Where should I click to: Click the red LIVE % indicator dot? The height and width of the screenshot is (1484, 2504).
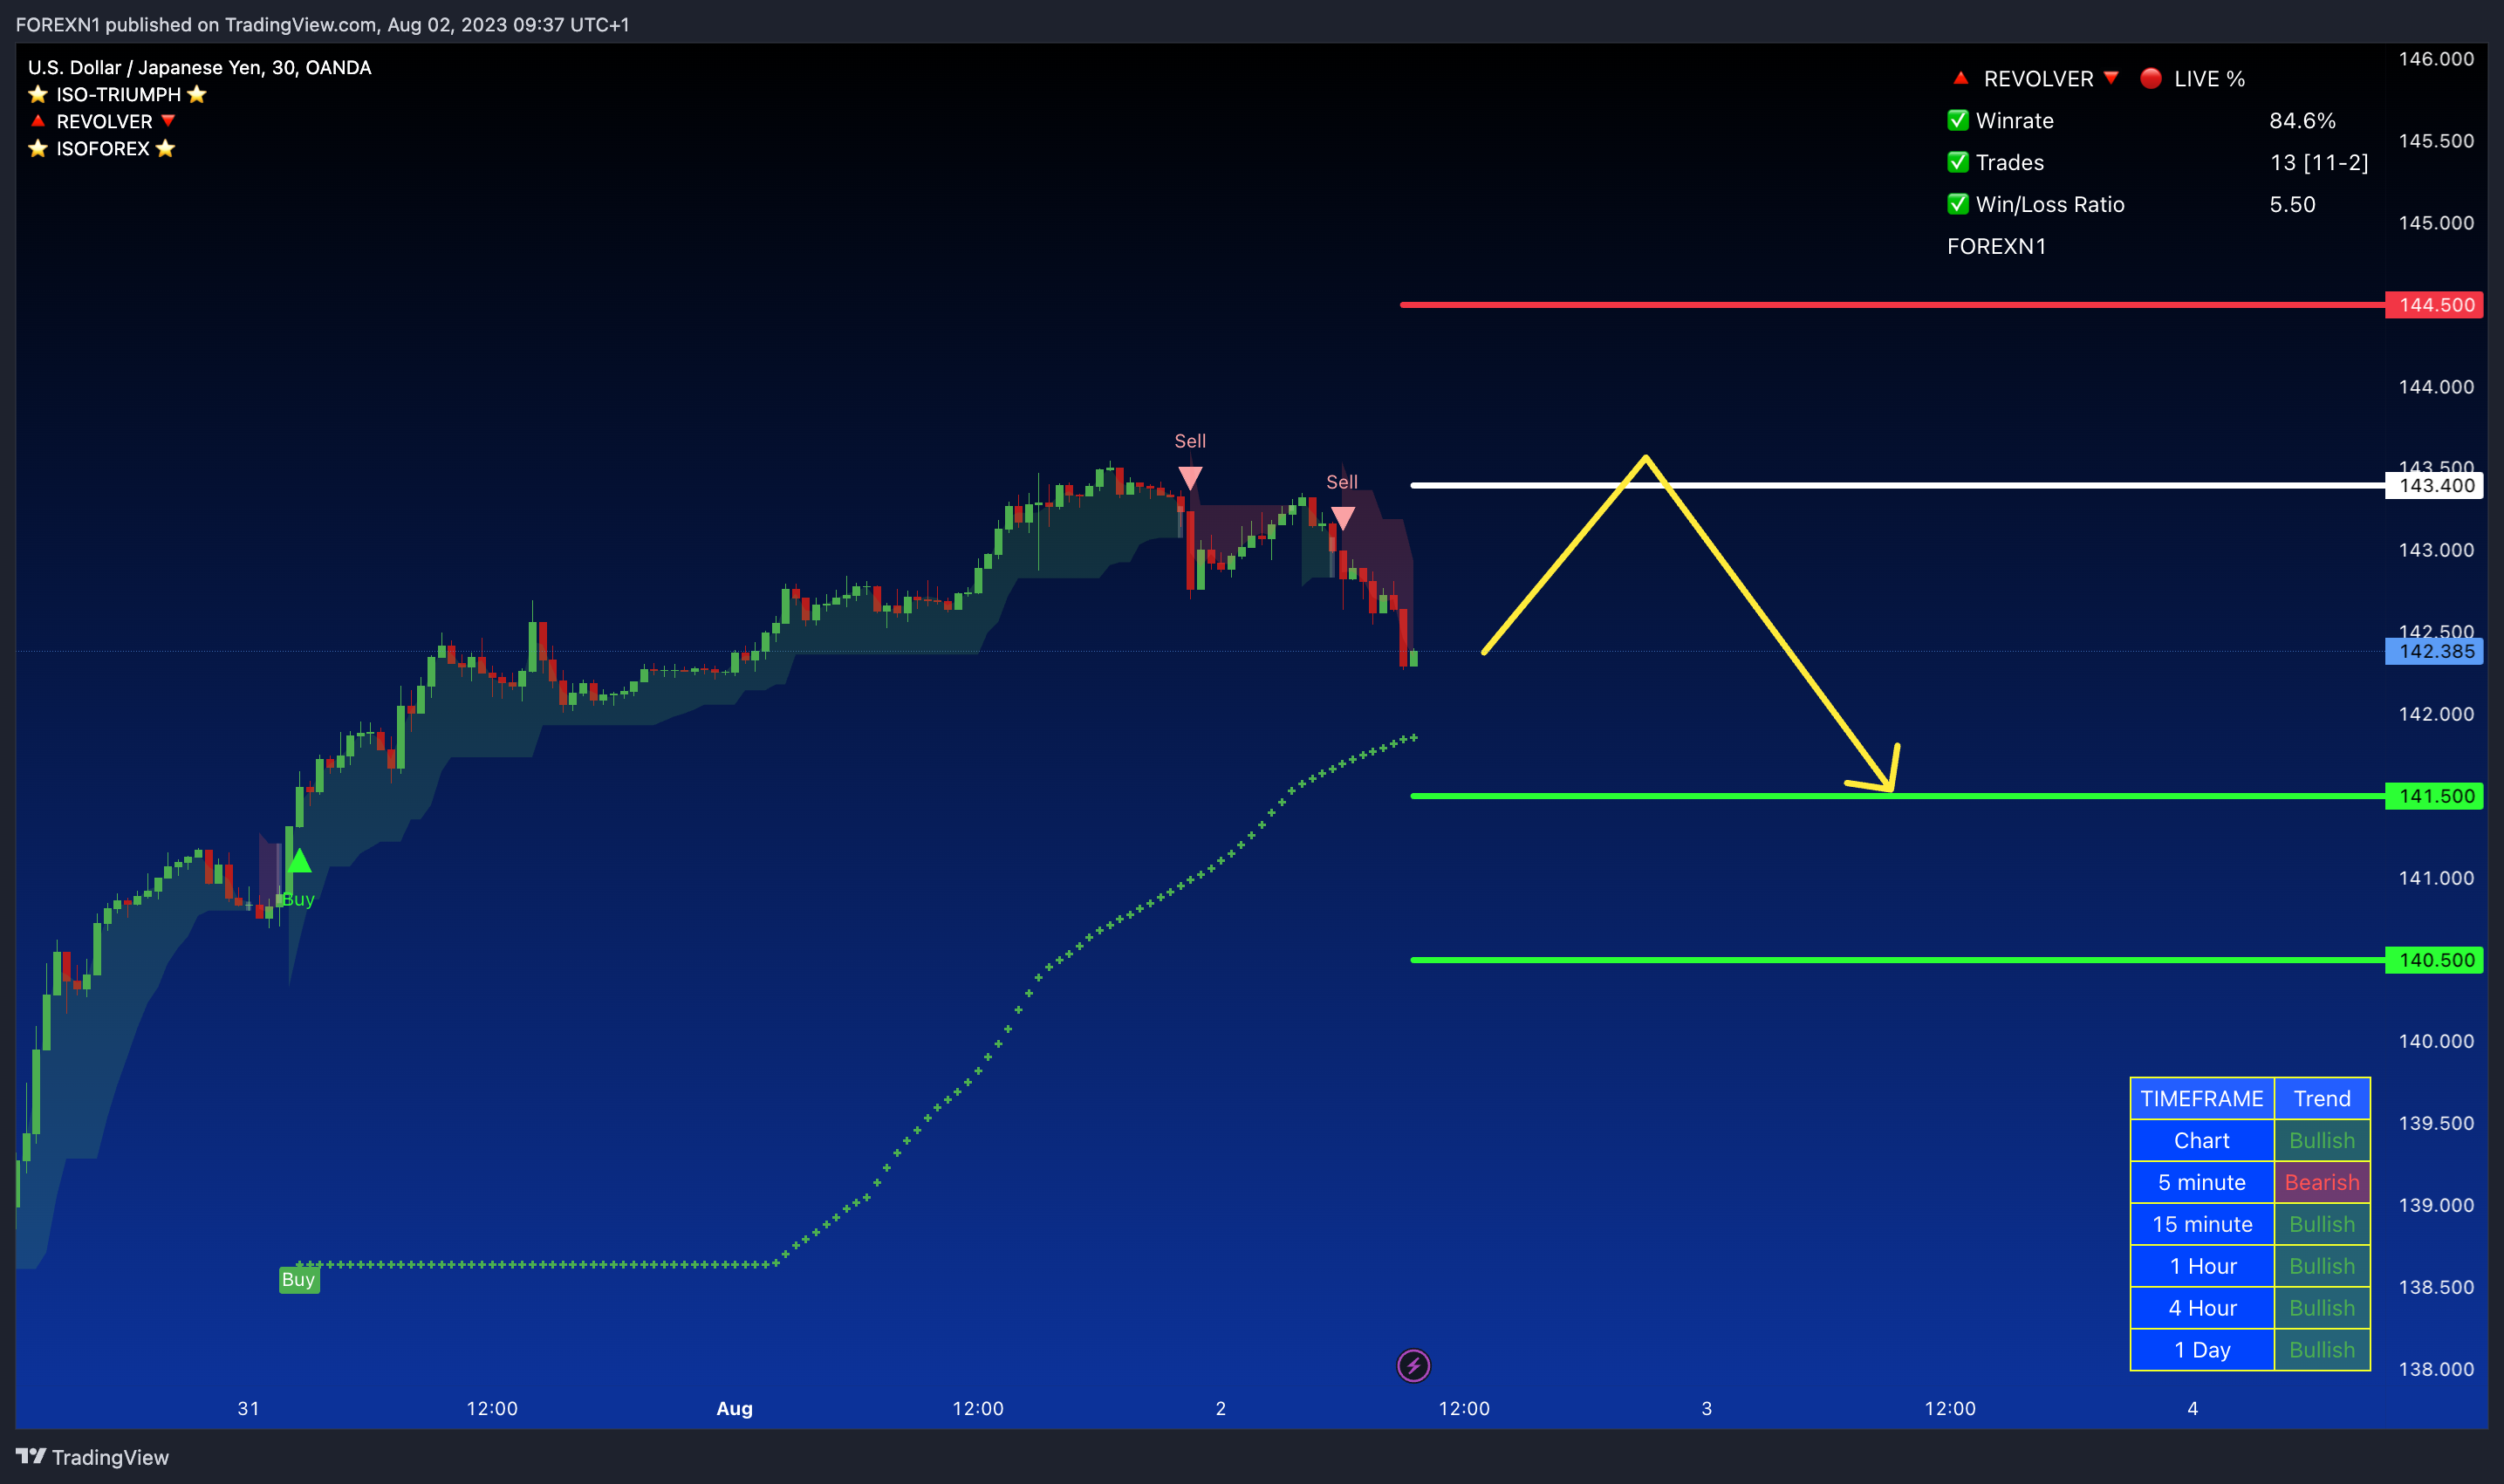coord(2151,78)
